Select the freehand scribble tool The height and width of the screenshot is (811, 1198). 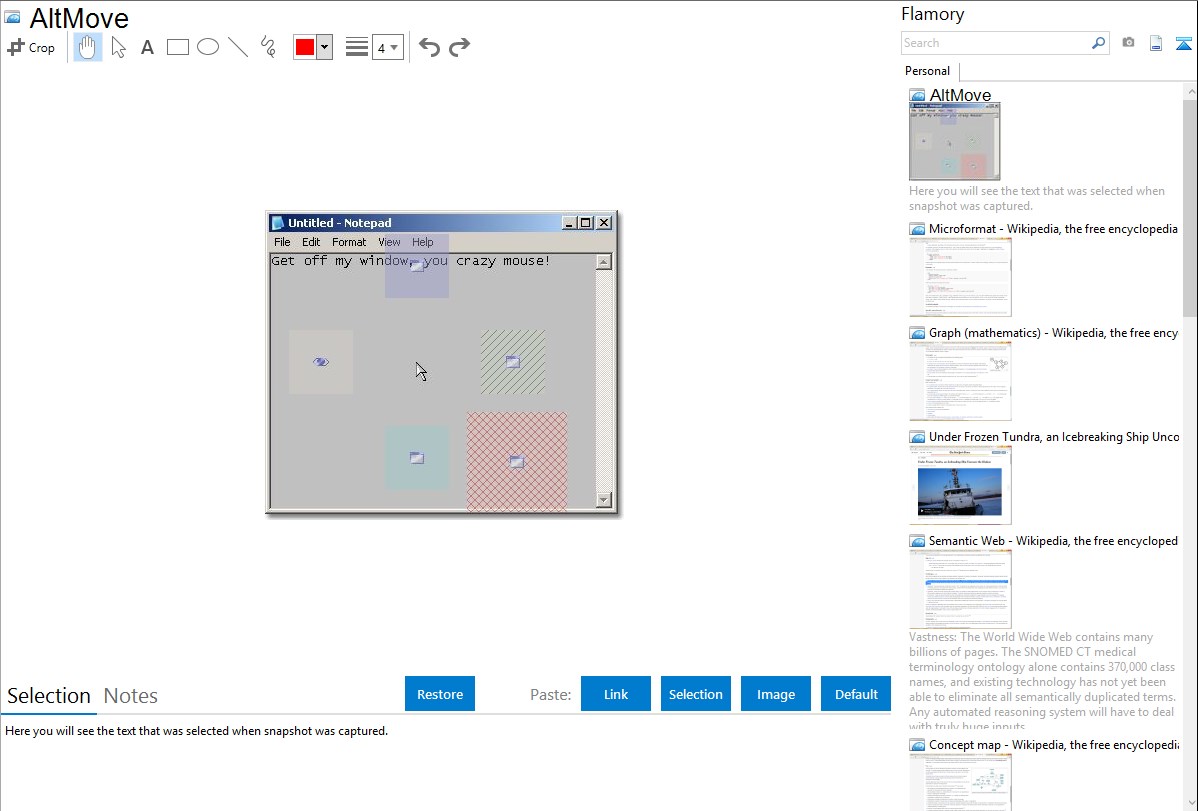(268, 47)
